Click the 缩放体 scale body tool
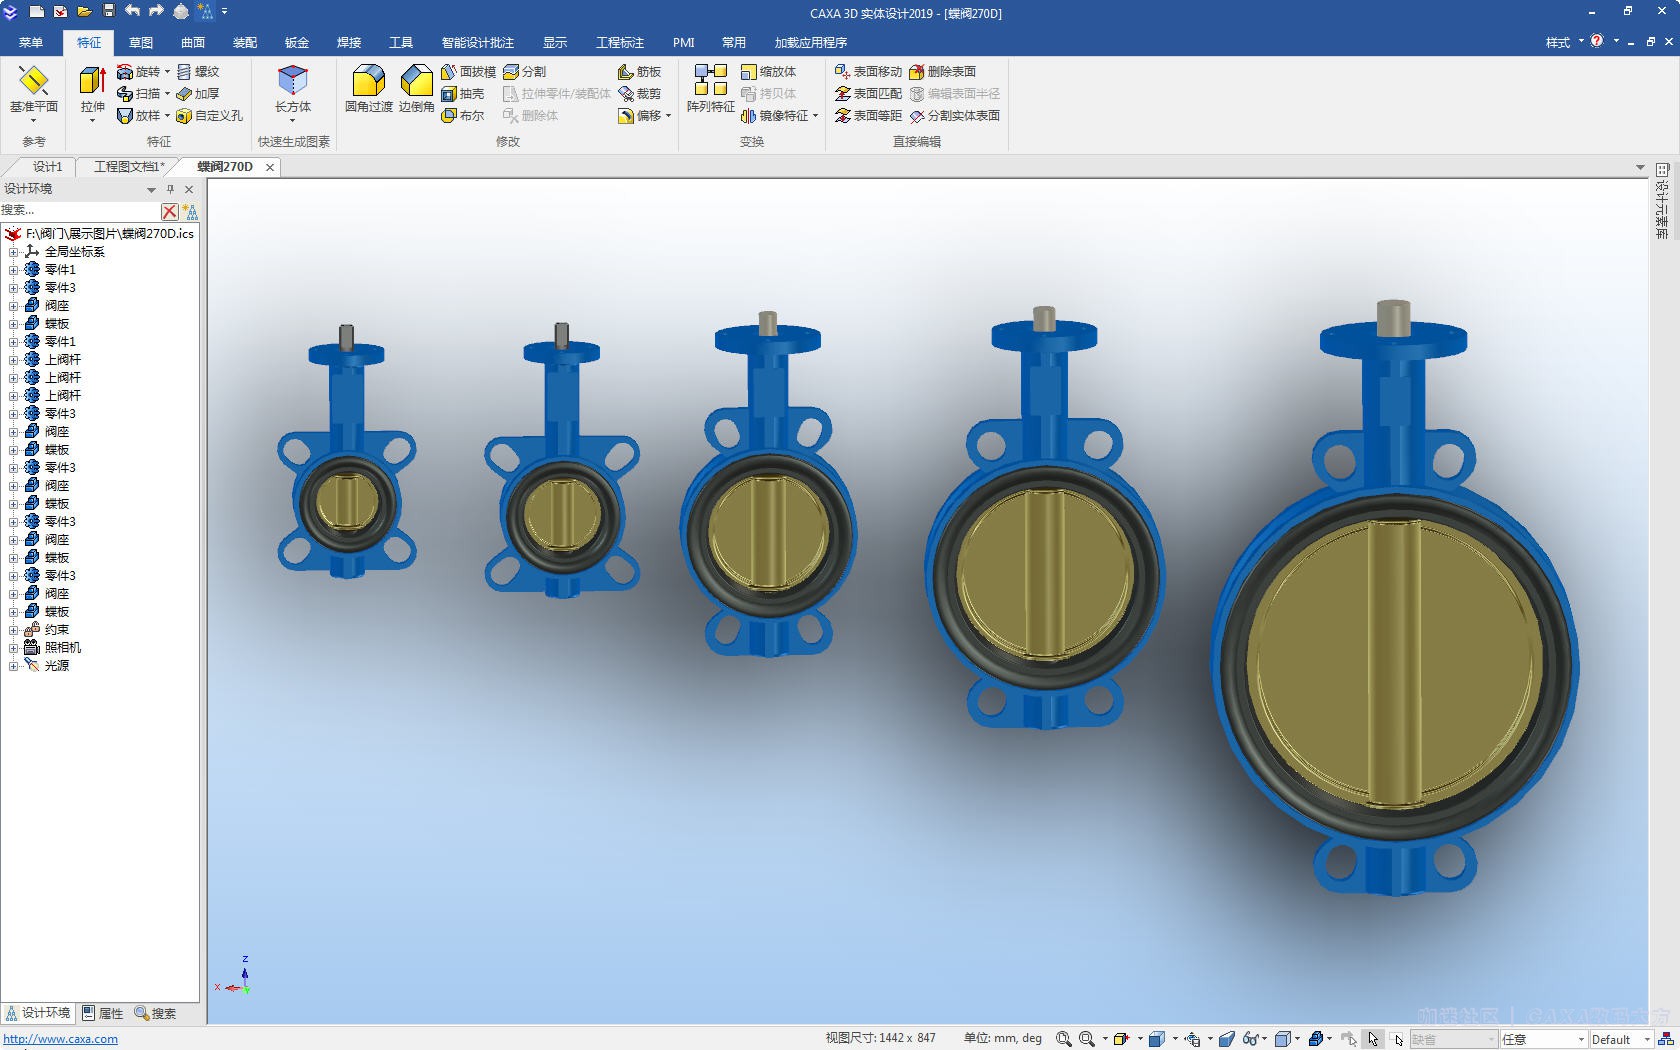 point(769,72)
